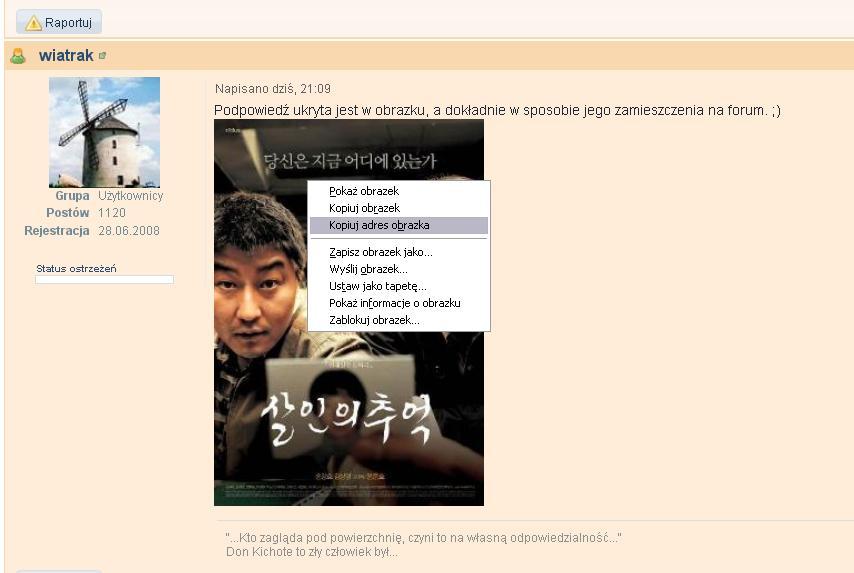The height and width of the screenshot is (573, 854).
Task: Select Kopiuj adres obrazka option
Action: click(399, 225)
